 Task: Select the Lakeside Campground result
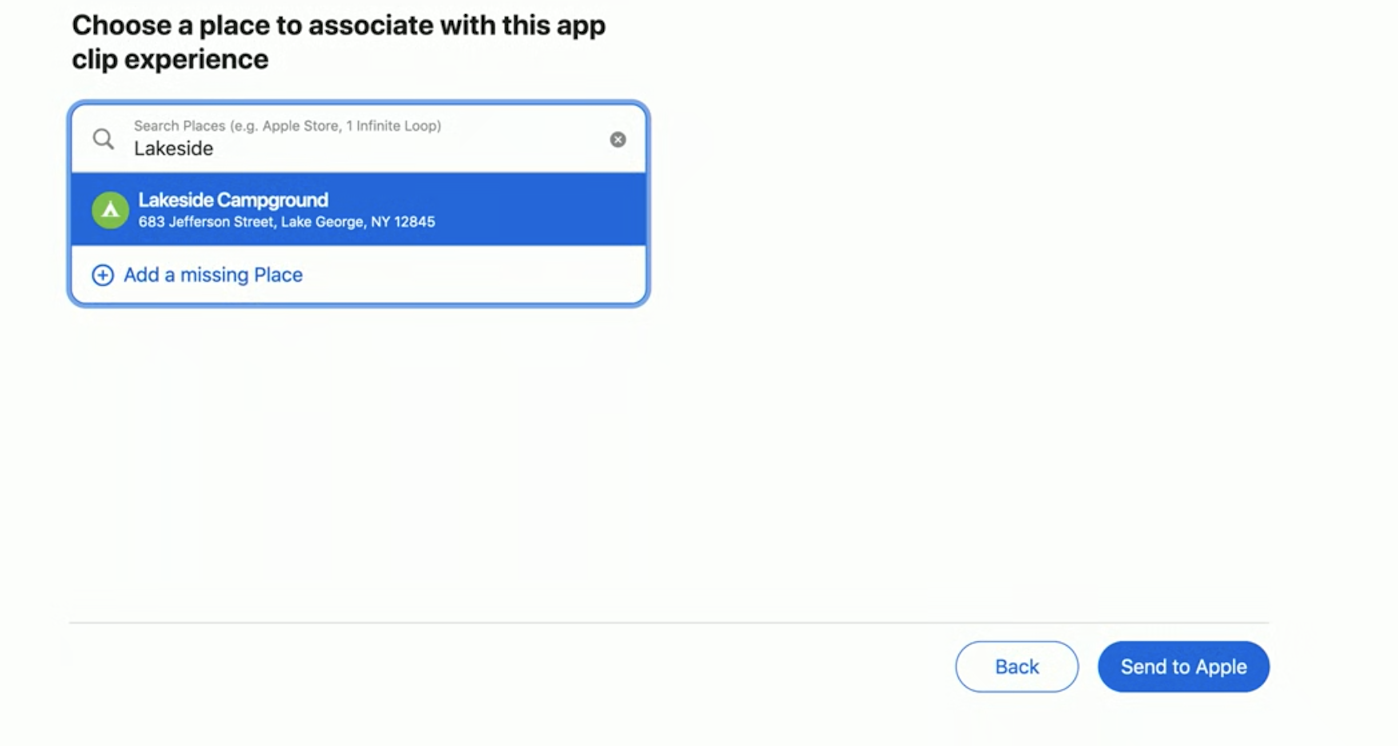pyautogui.click(x=359, y=209)
